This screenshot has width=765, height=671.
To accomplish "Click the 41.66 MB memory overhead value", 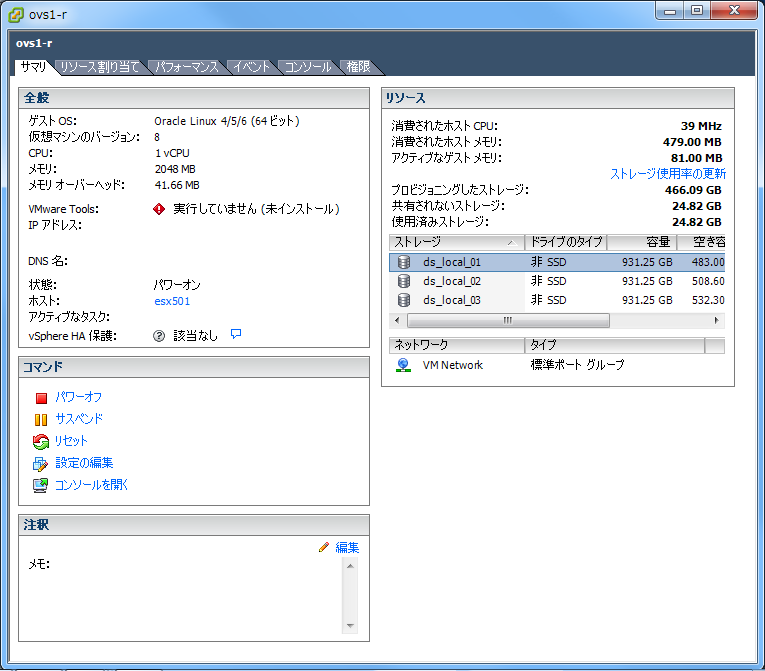I will point(177,185).
